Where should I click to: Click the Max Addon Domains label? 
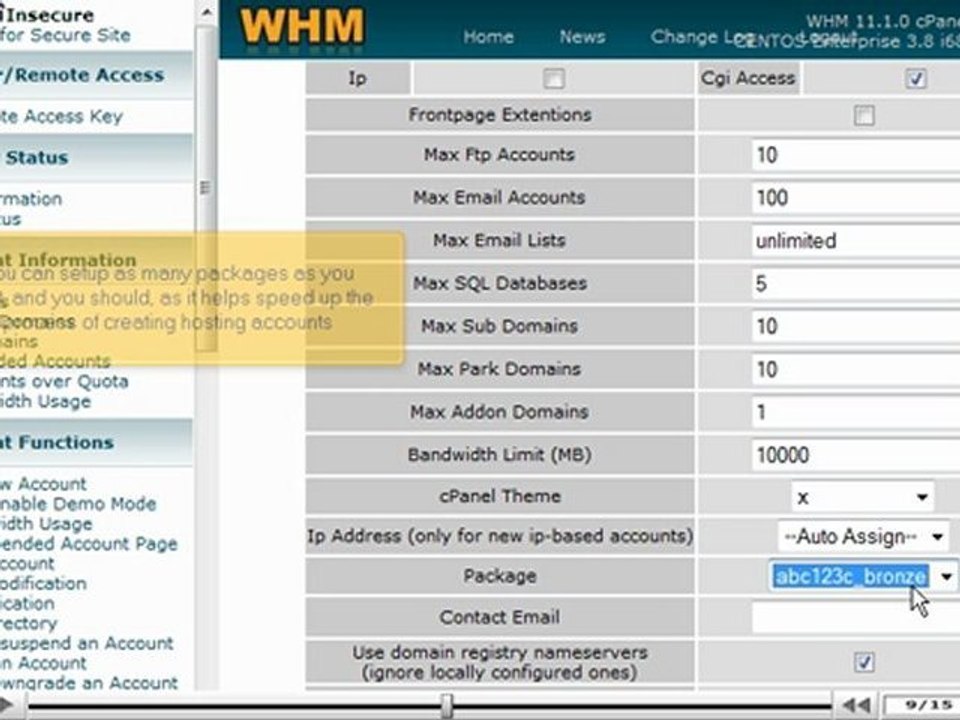(x=500, y=412)
